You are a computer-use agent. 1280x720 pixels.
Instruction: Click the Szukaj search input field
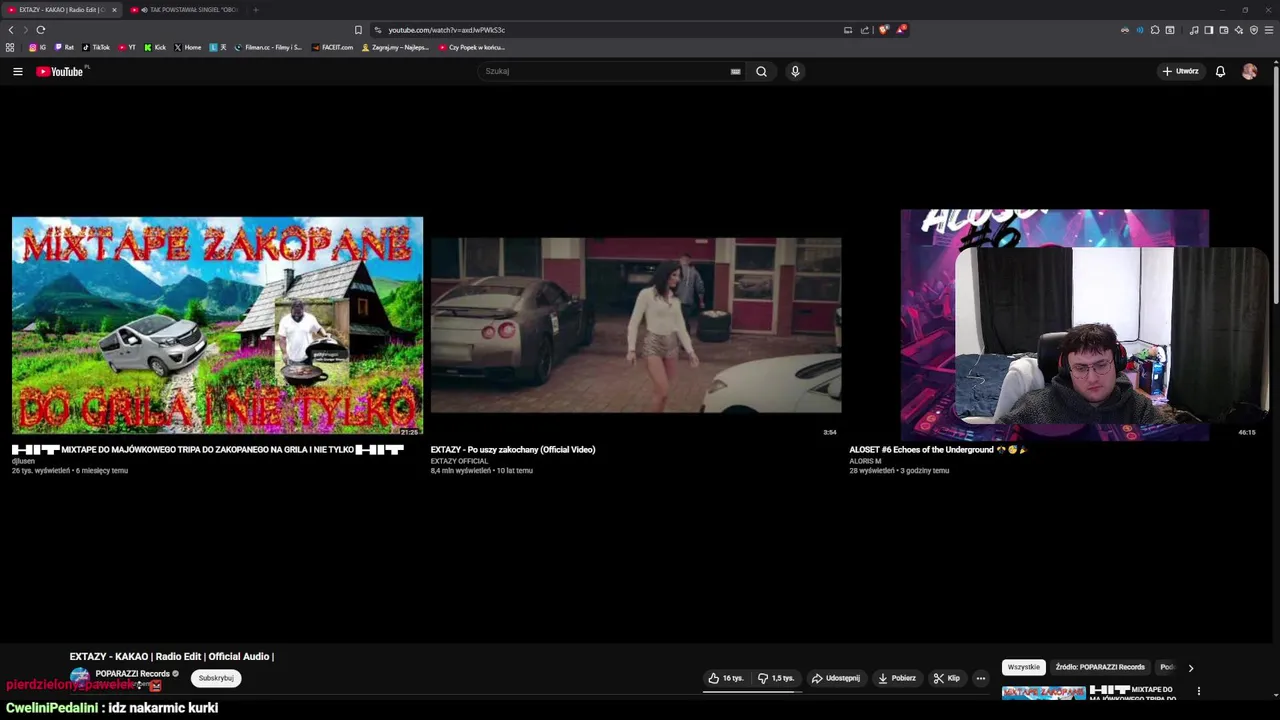605,71
